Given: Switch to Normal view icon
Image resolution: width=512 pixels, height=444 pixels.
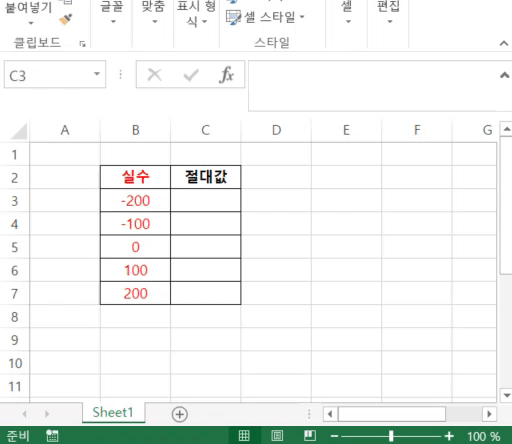Looking at the screenshot, I should point(244,435).
